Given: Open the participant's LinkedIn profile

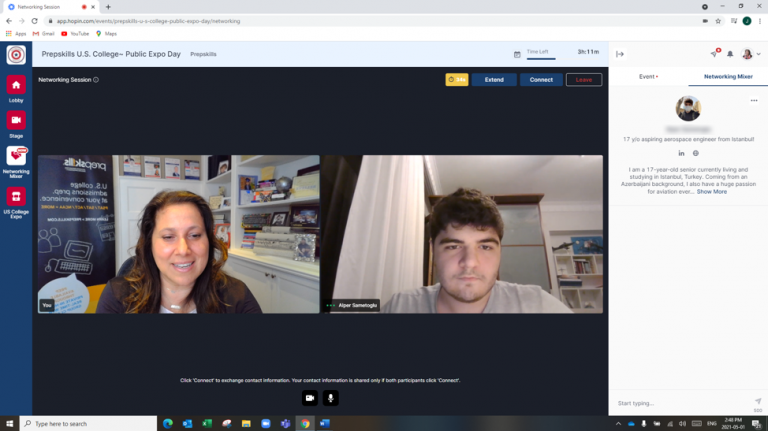Looking at the screenshot, I should [x=681, y=153].
